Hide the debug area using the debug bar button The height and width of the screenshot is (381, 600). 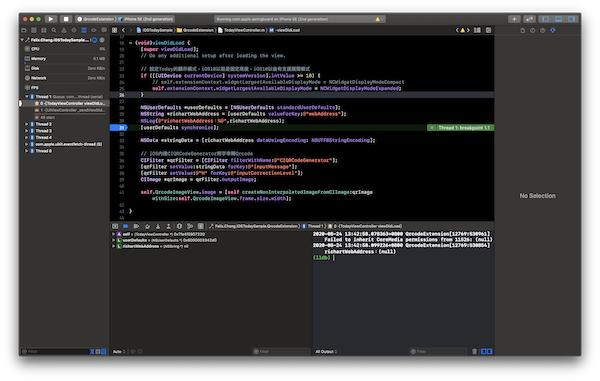tap(115, 226)
